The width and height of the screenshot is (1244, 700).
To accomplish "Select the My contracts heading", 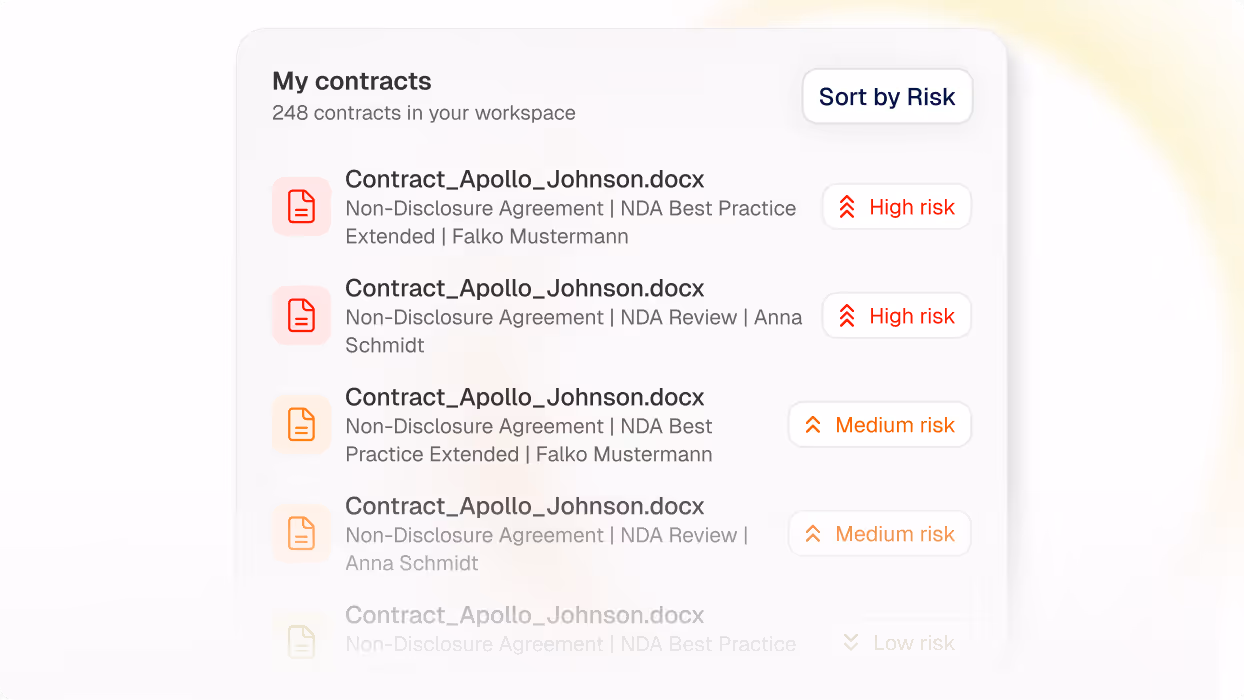I will 352,81.
